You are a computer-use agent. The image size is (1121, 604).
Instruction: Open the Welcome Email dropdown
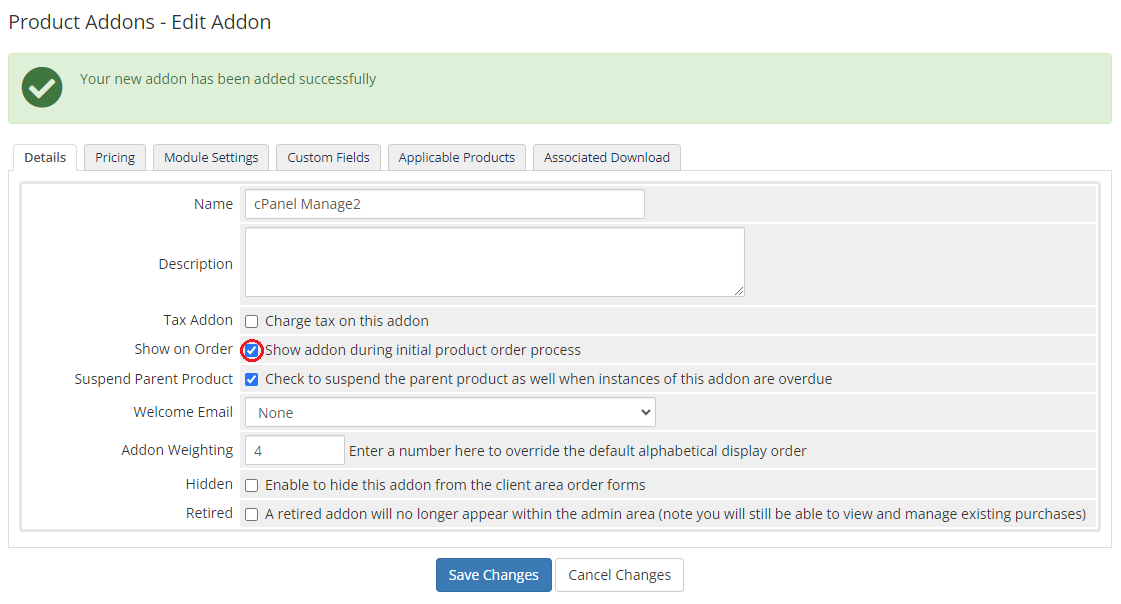point(450,412)
